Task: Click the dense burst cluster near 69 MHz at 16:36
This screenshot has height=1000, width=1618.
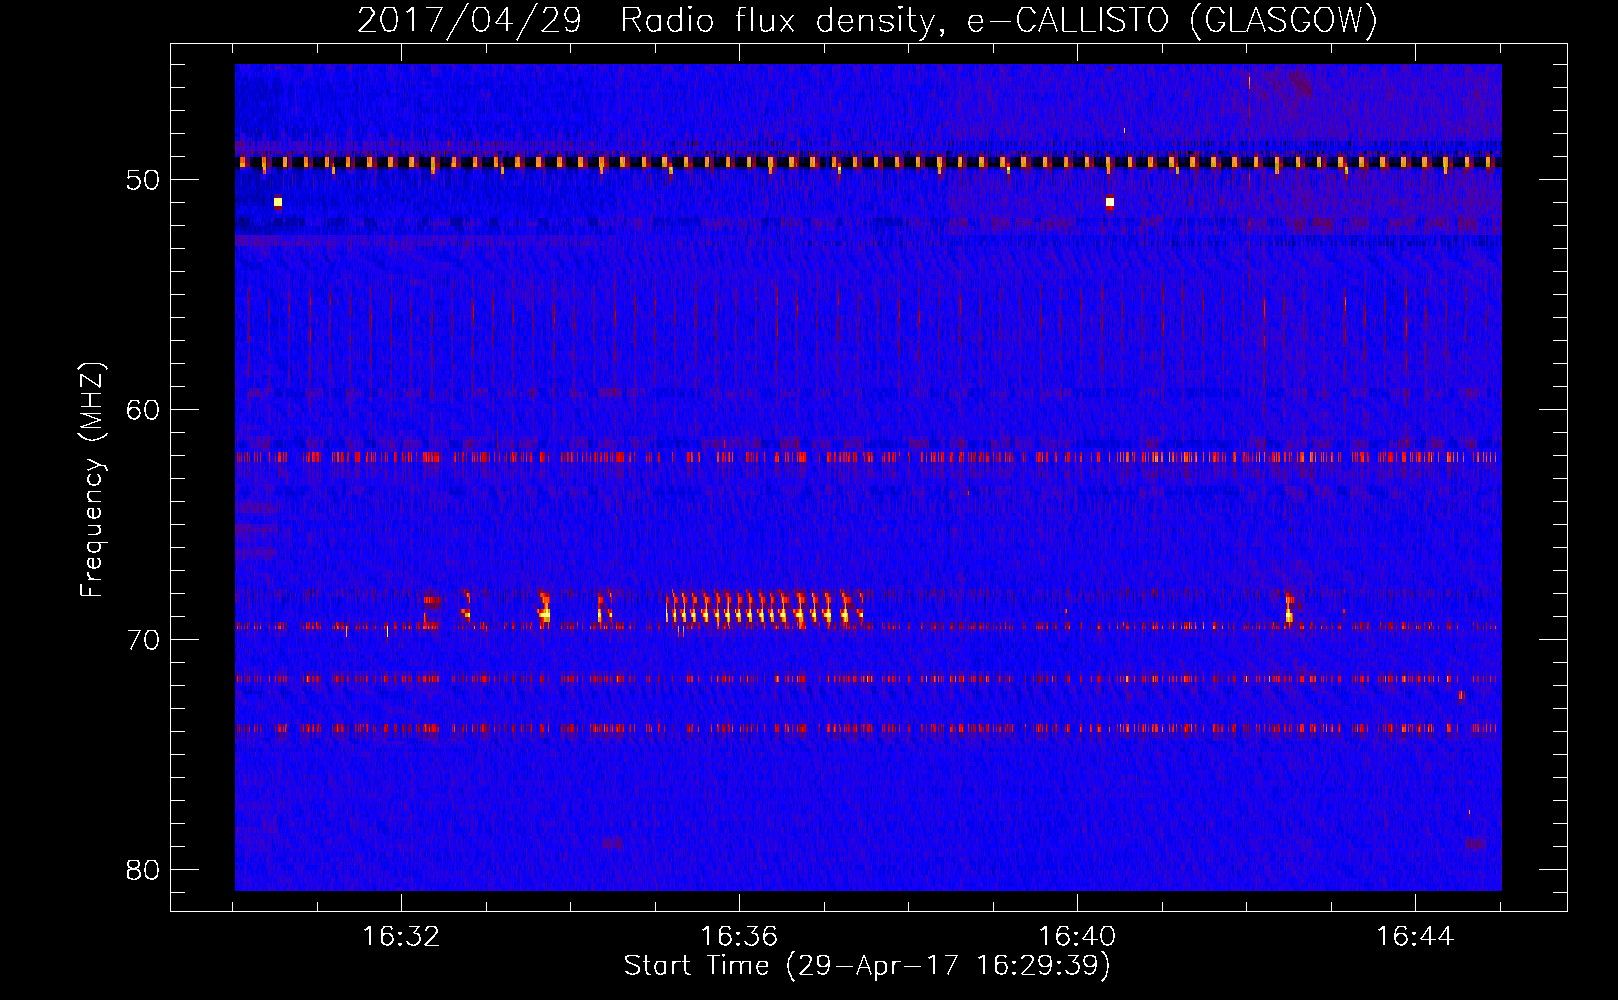Action: pos(765,609)
